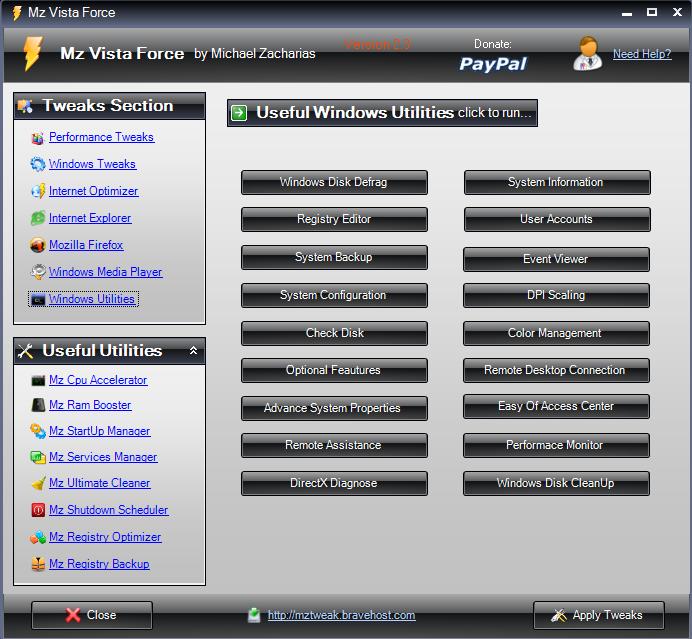Click the Mz Ultimate Cleaner broom icon
Image resolution: width=692 pixels, height=639 pixels.
coord(38,483)
